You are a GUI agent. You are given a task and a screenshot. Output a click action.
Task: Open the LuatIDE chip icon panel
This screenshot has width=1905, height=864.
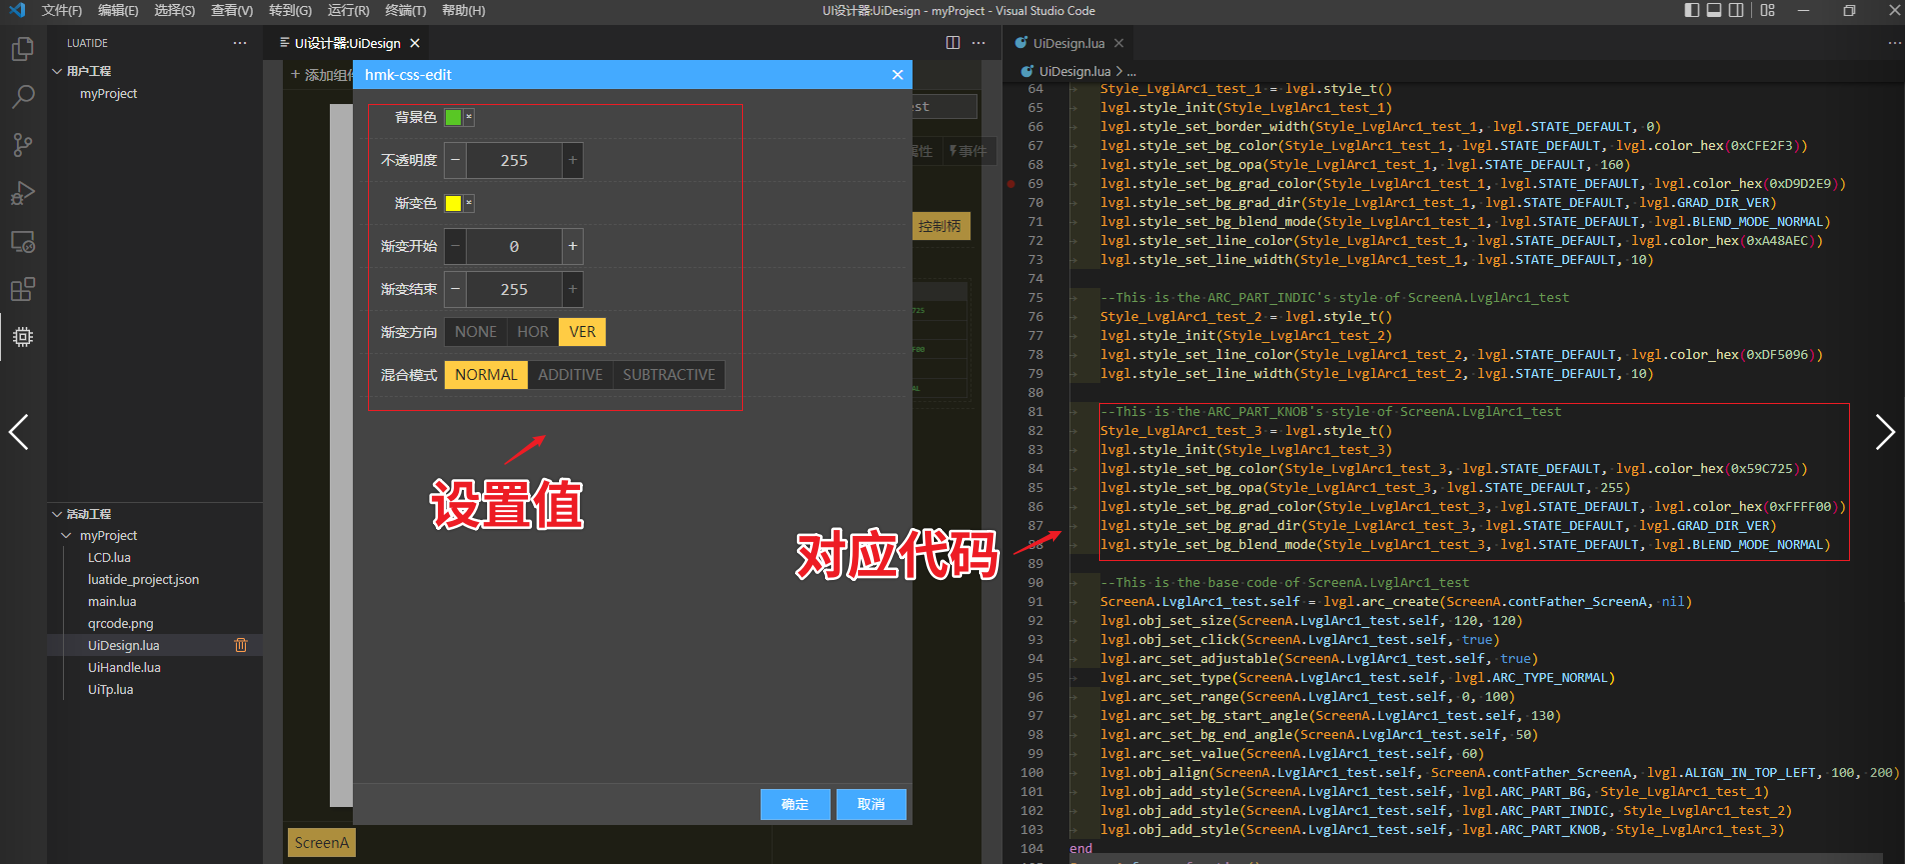(x=22, y=337)
